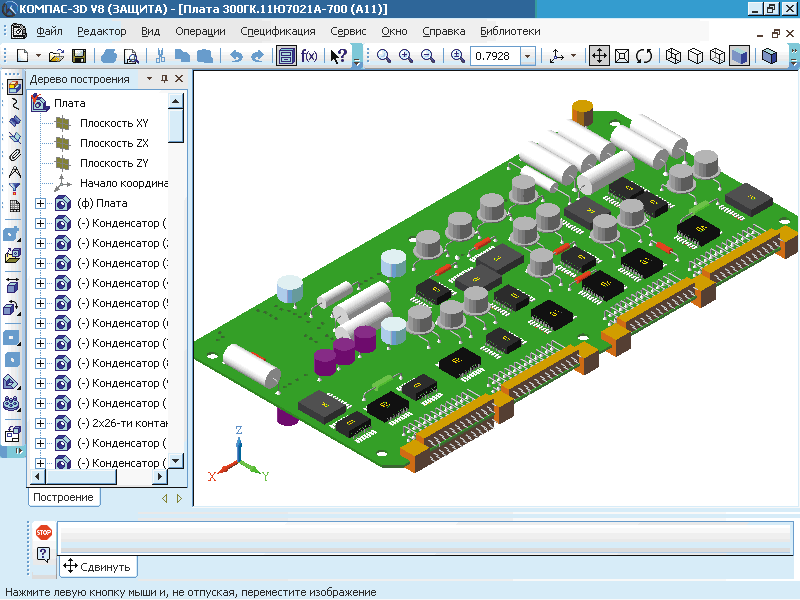Switch to hidden lines removed display

[x=695, y=56]
